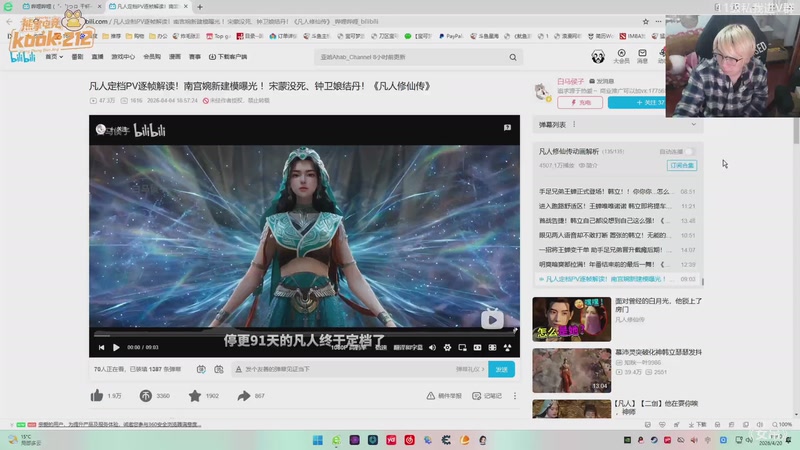Play the video with the play button
800x450 pixels.
click(x=116, y=347)
